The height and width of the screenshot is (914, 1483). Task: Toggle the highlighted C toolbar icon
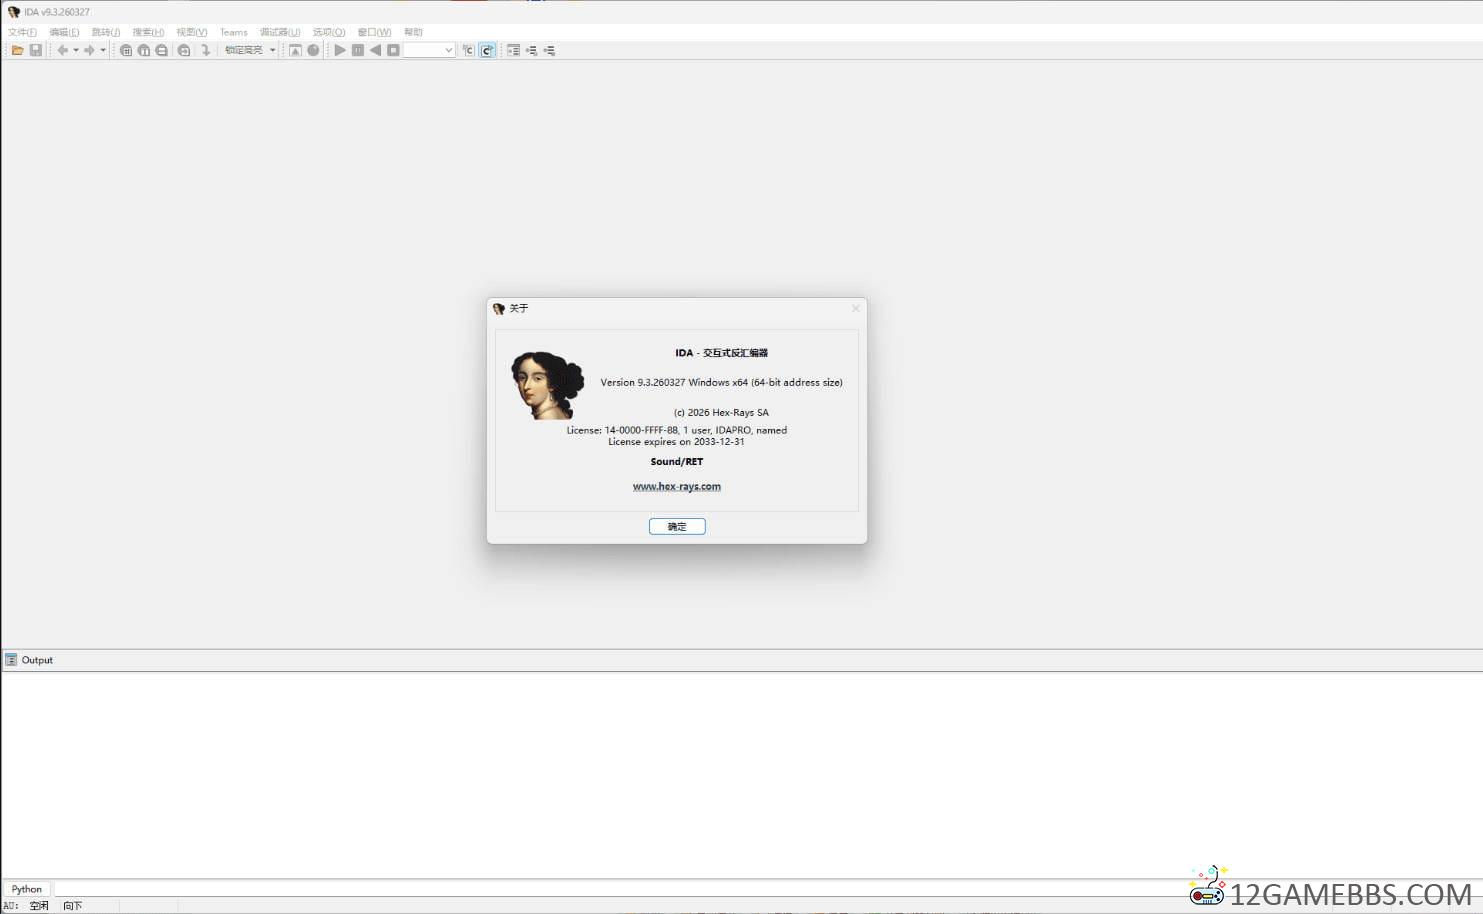point(487,50)
